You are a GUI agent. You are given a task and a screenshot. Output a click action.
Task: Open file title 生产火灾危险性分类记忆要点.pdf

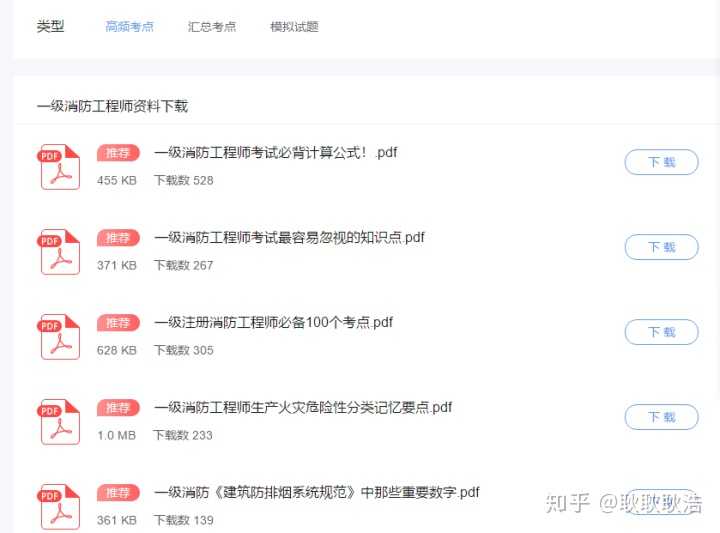coord(303,407)
